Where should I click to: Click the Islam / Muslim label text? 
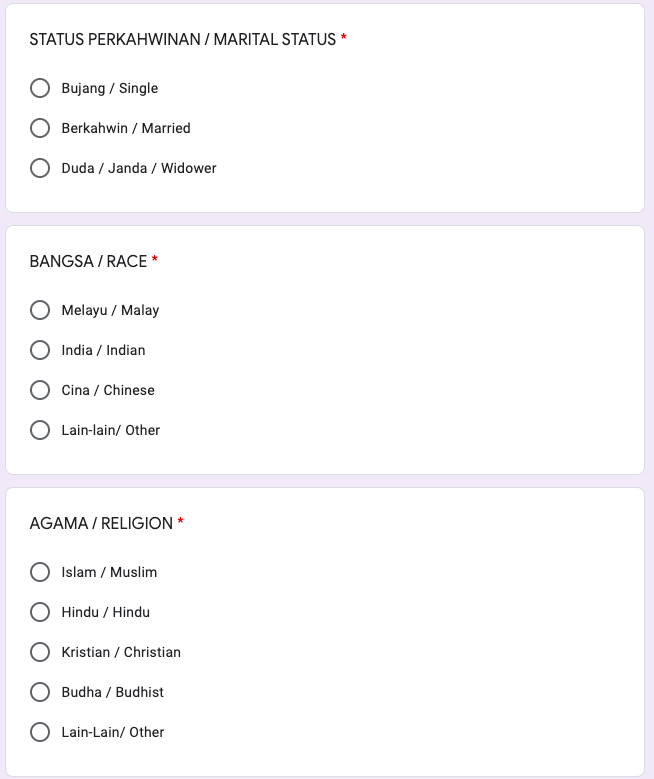coord(109,572)
